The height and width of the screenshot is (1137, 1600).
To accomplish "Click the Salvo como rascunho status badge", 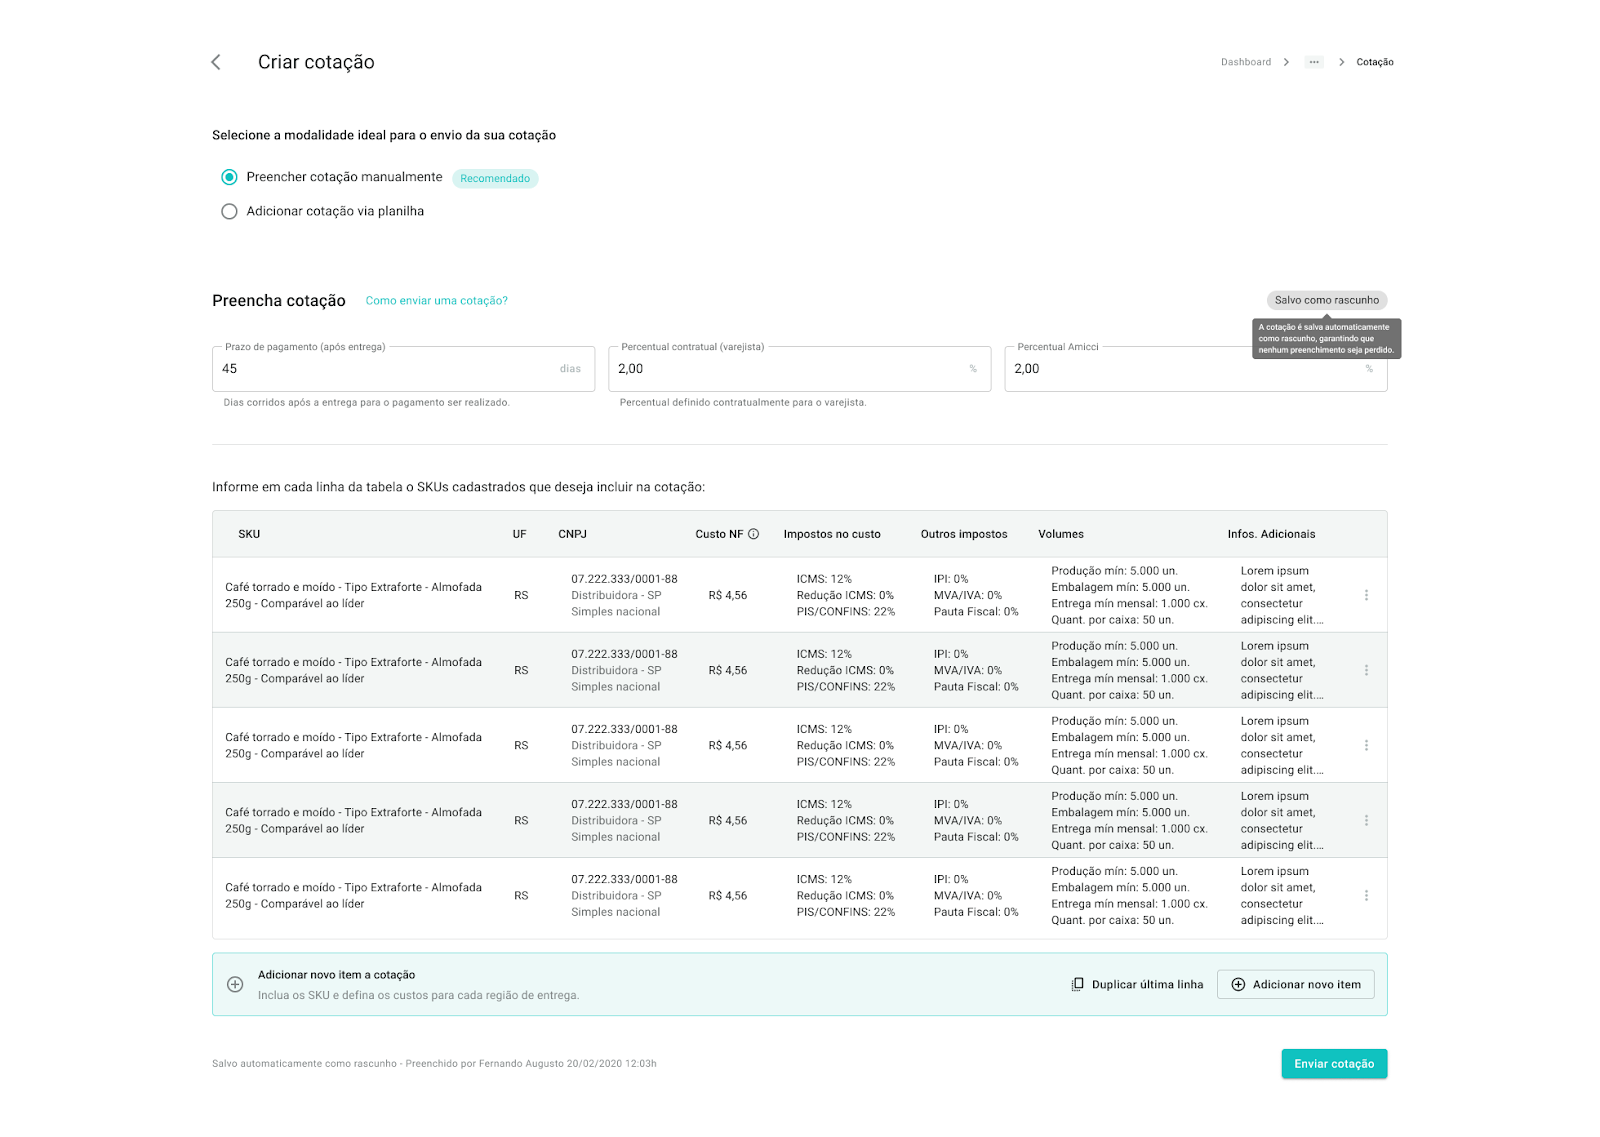I will point(1326,300).
